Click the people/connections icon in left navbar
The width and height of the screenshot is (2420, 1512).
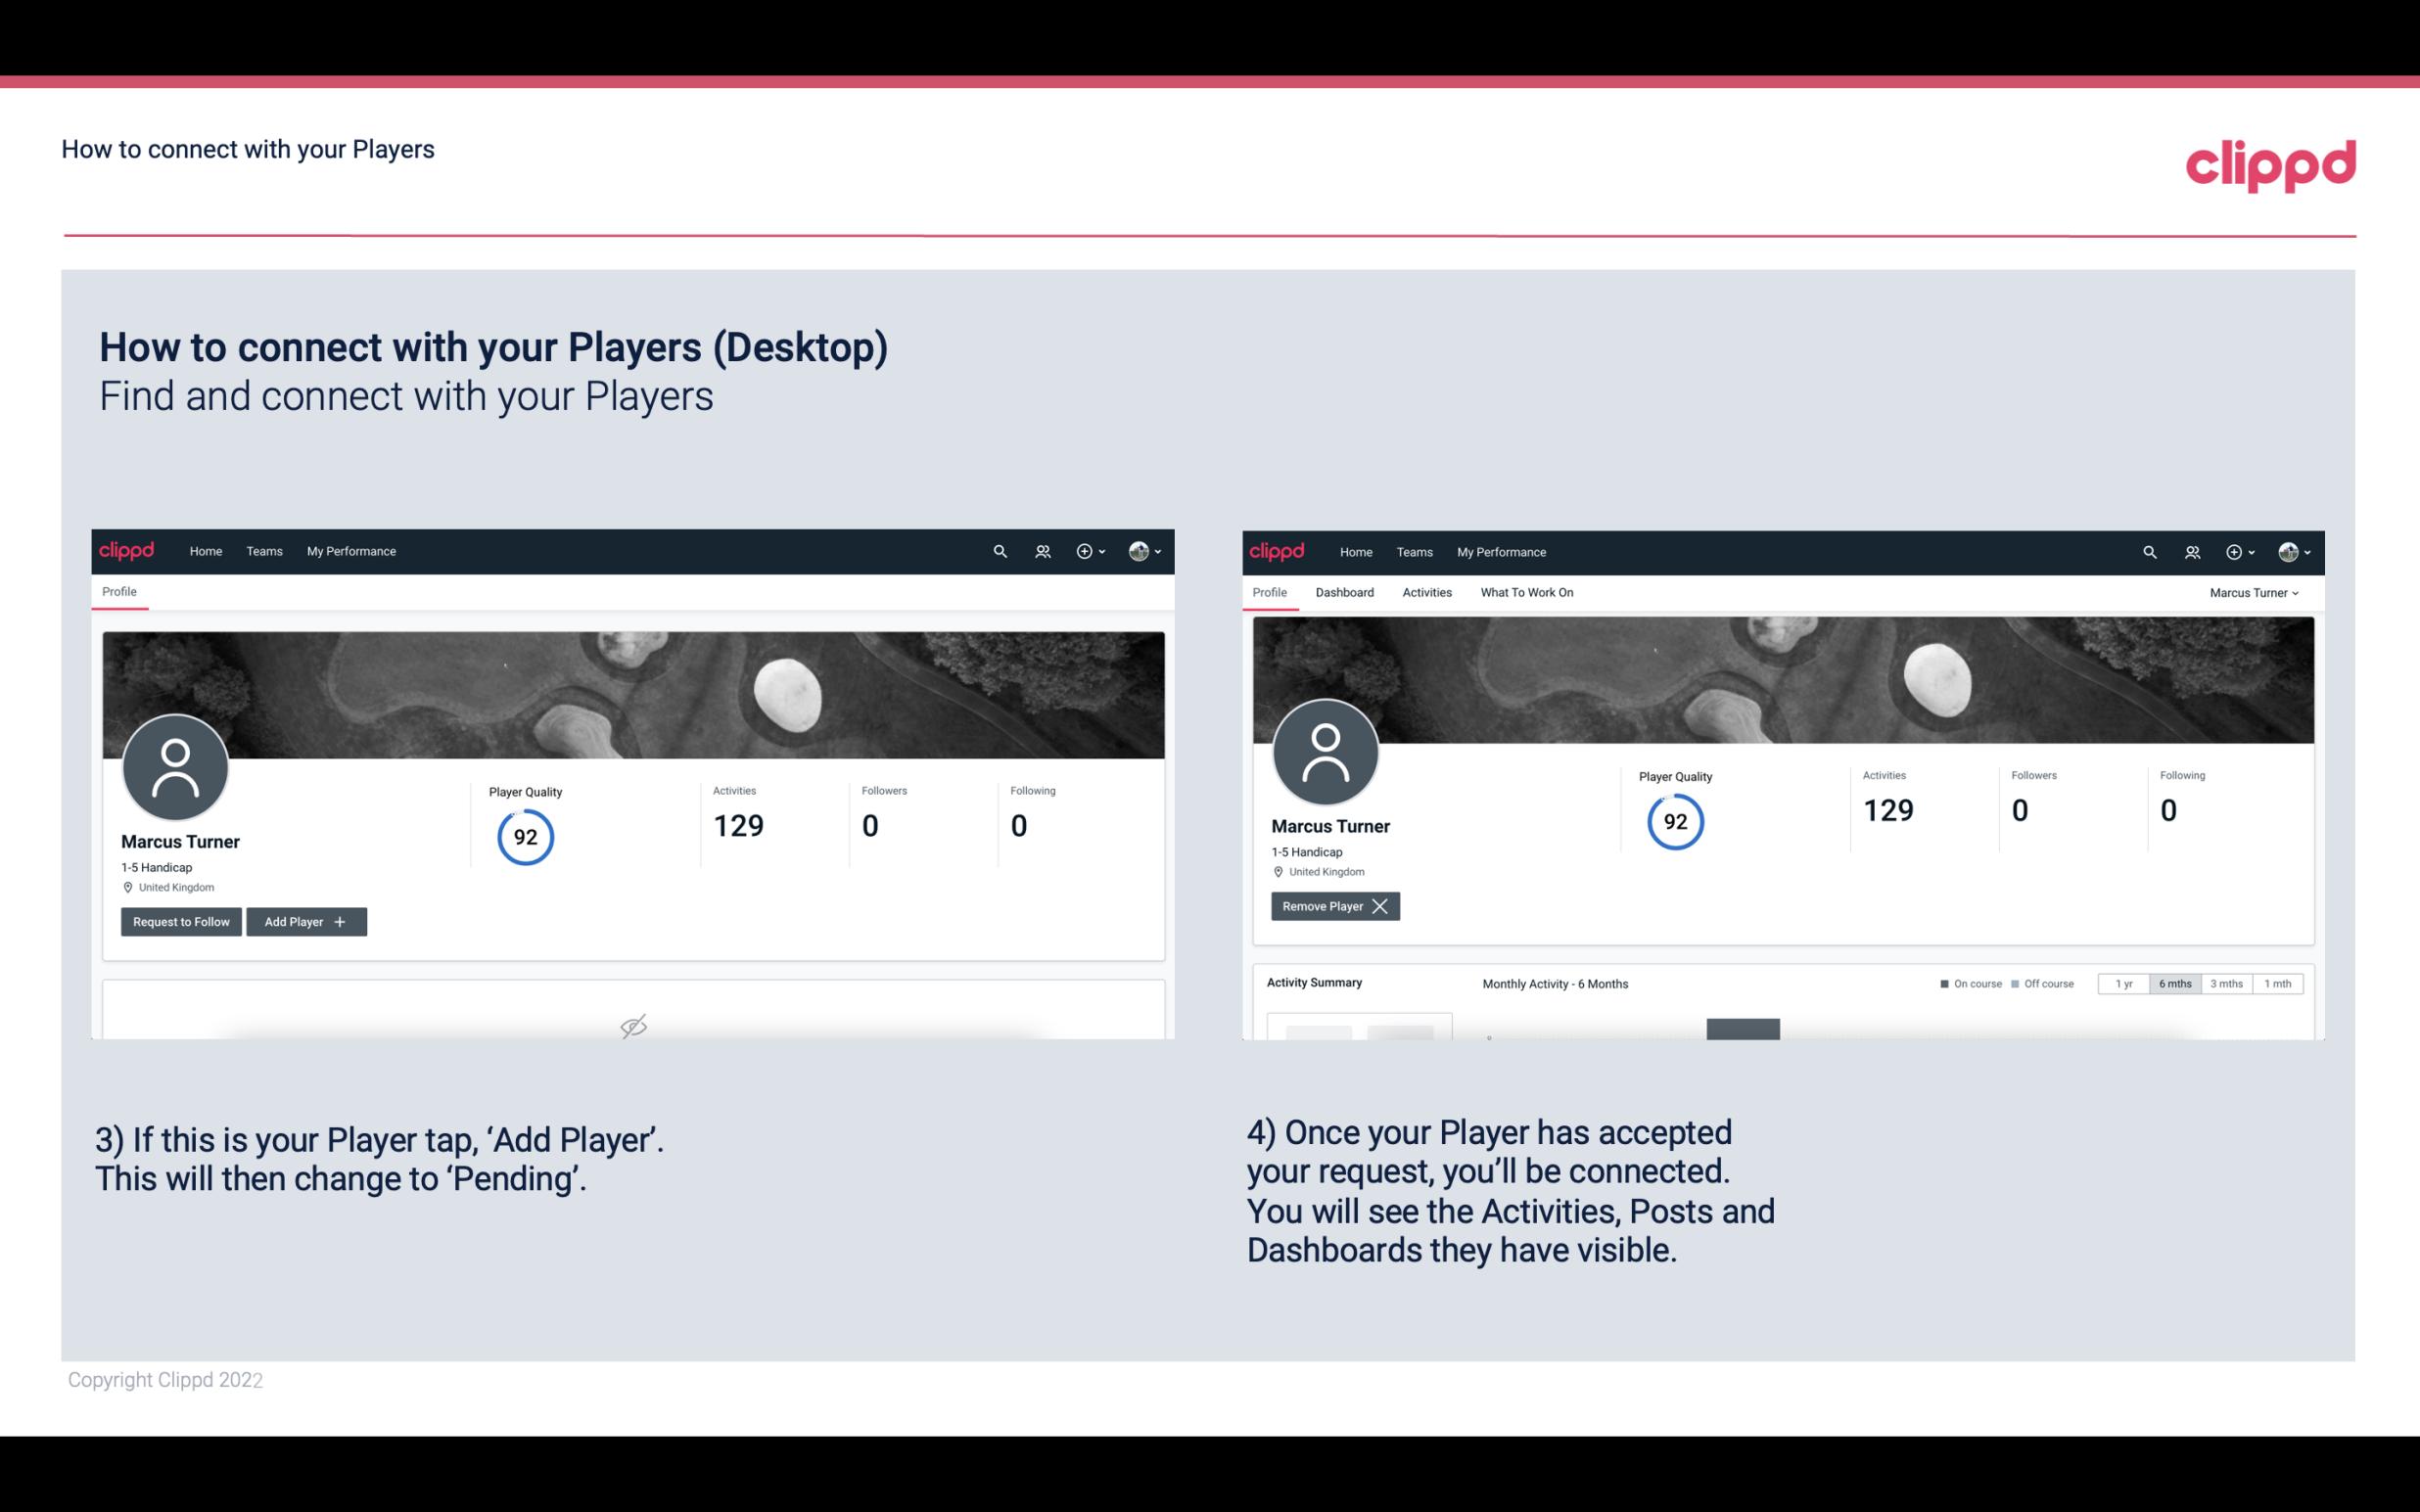coord(1040,550)
